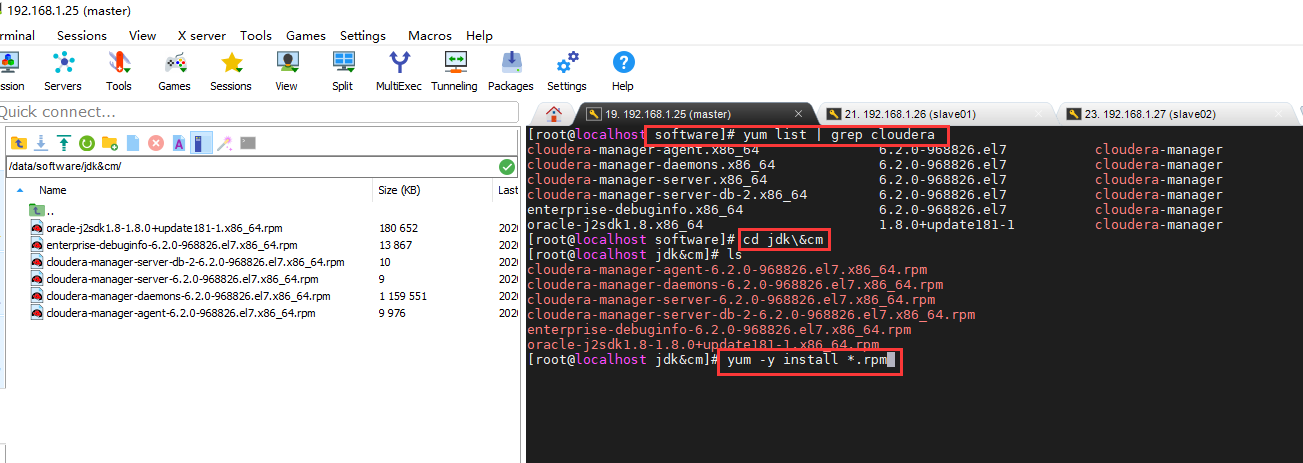
Task: Open the Games toolbar icon
Action: pyautogui.click(x=175, y=71)
